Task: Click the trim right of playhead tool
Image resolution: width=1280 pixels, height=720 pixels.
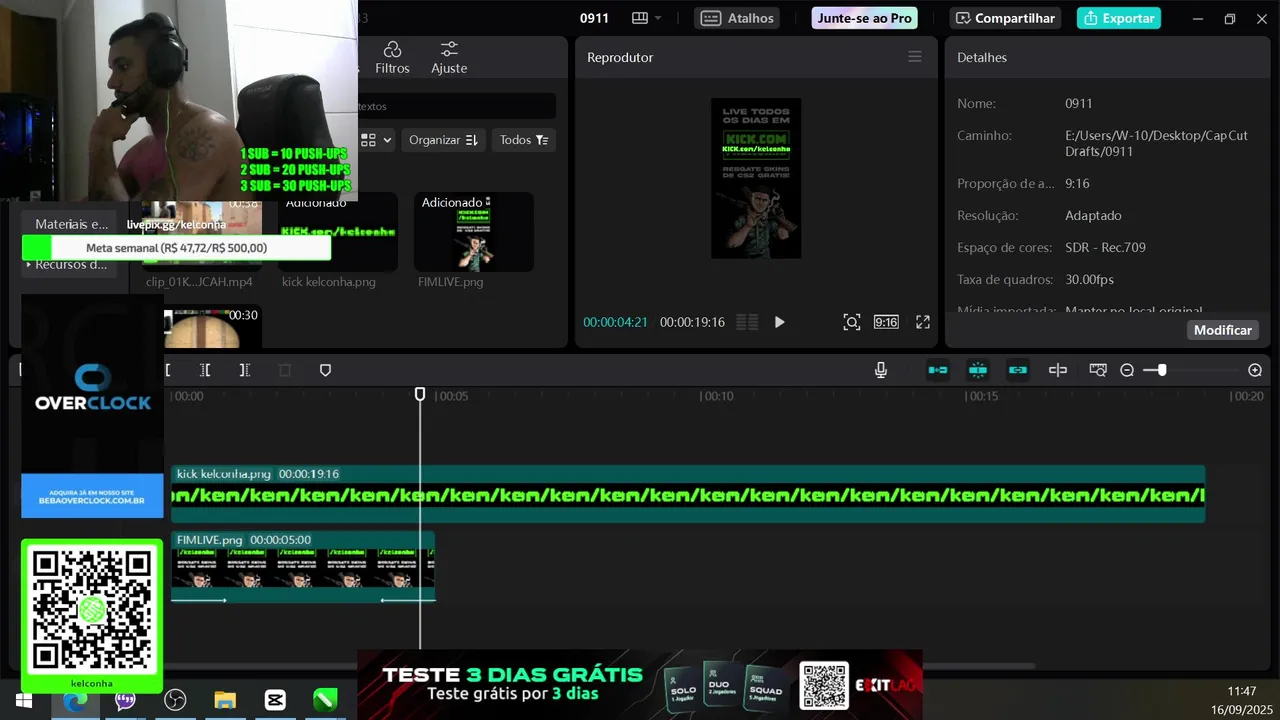Action: [x=244, y=370]
